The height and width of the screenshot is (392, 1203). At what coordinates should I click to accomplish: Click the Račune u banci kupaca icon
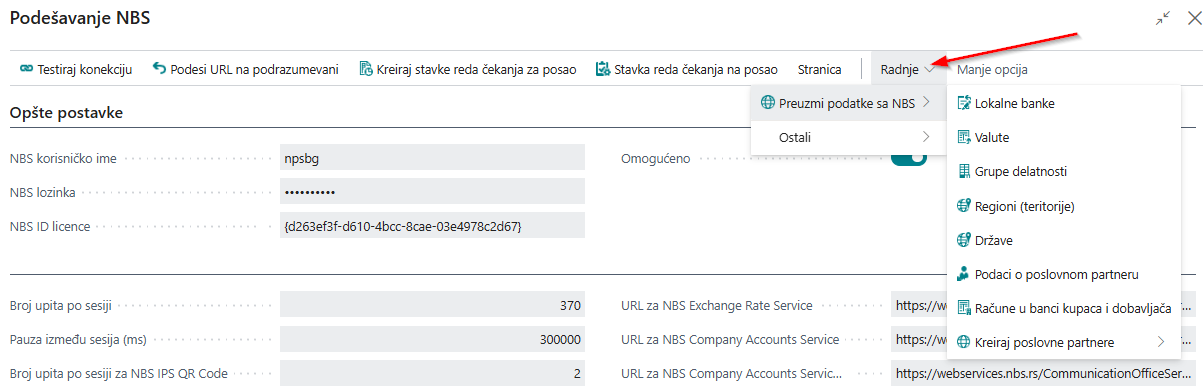(964, 308)
